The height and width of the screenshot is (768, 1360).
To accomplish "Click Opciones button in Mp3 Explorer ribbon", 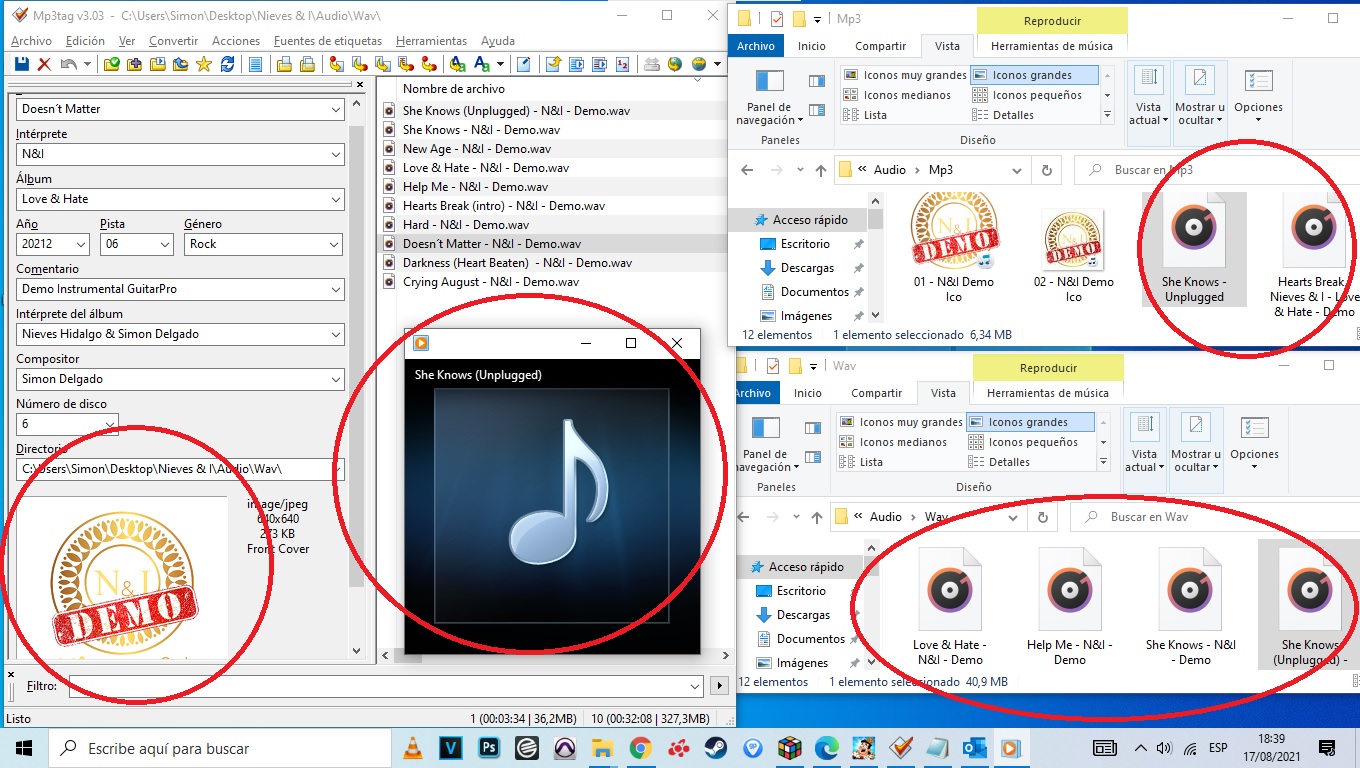I will [1258, 95].
